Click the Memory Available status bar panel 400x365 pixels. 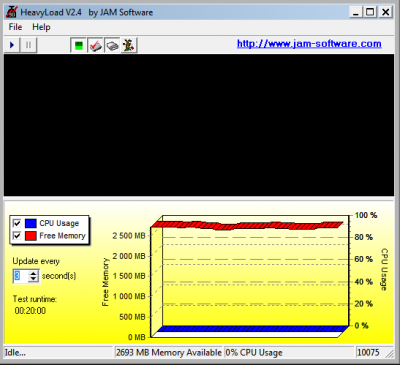click(x=168, y=352)
